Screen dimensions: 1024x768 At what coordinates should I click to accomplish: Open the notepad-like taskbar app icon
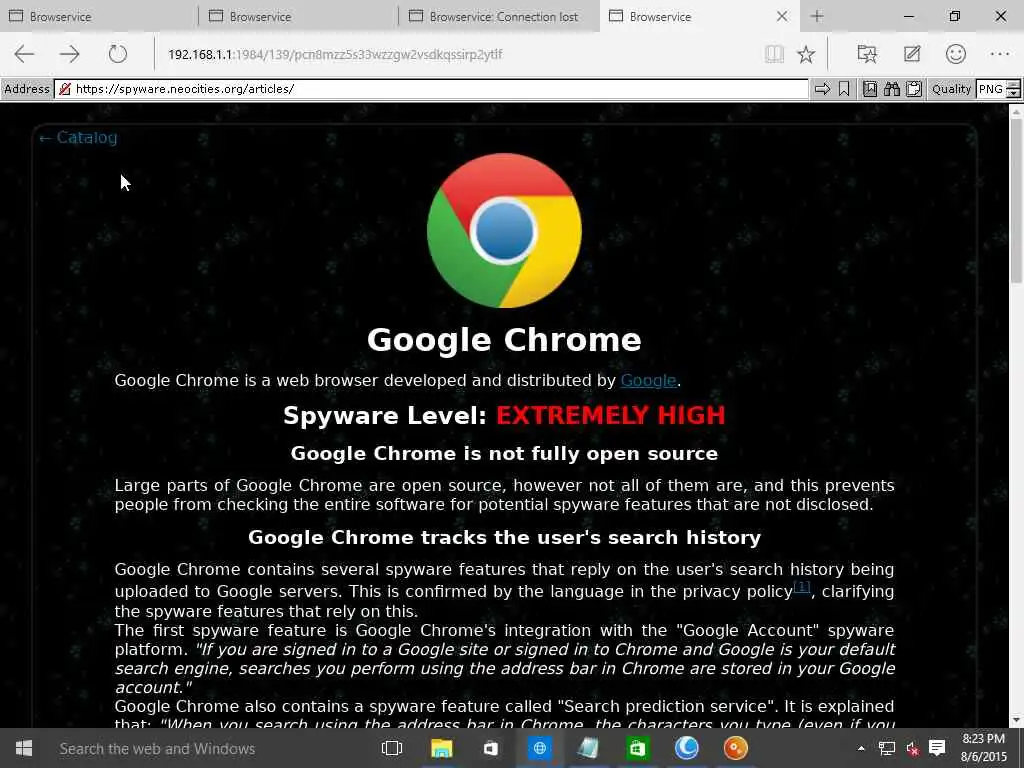588,748
